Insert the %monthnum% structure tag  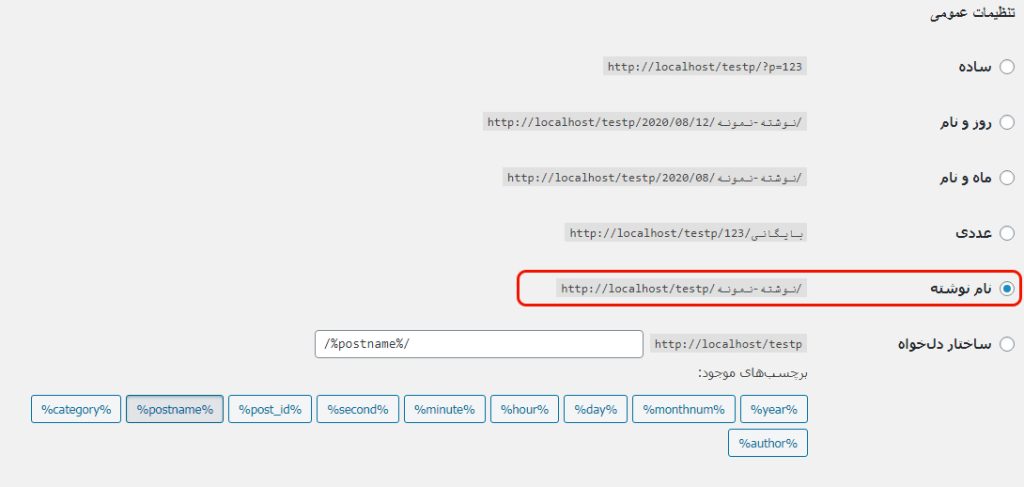tap(682, 409)
